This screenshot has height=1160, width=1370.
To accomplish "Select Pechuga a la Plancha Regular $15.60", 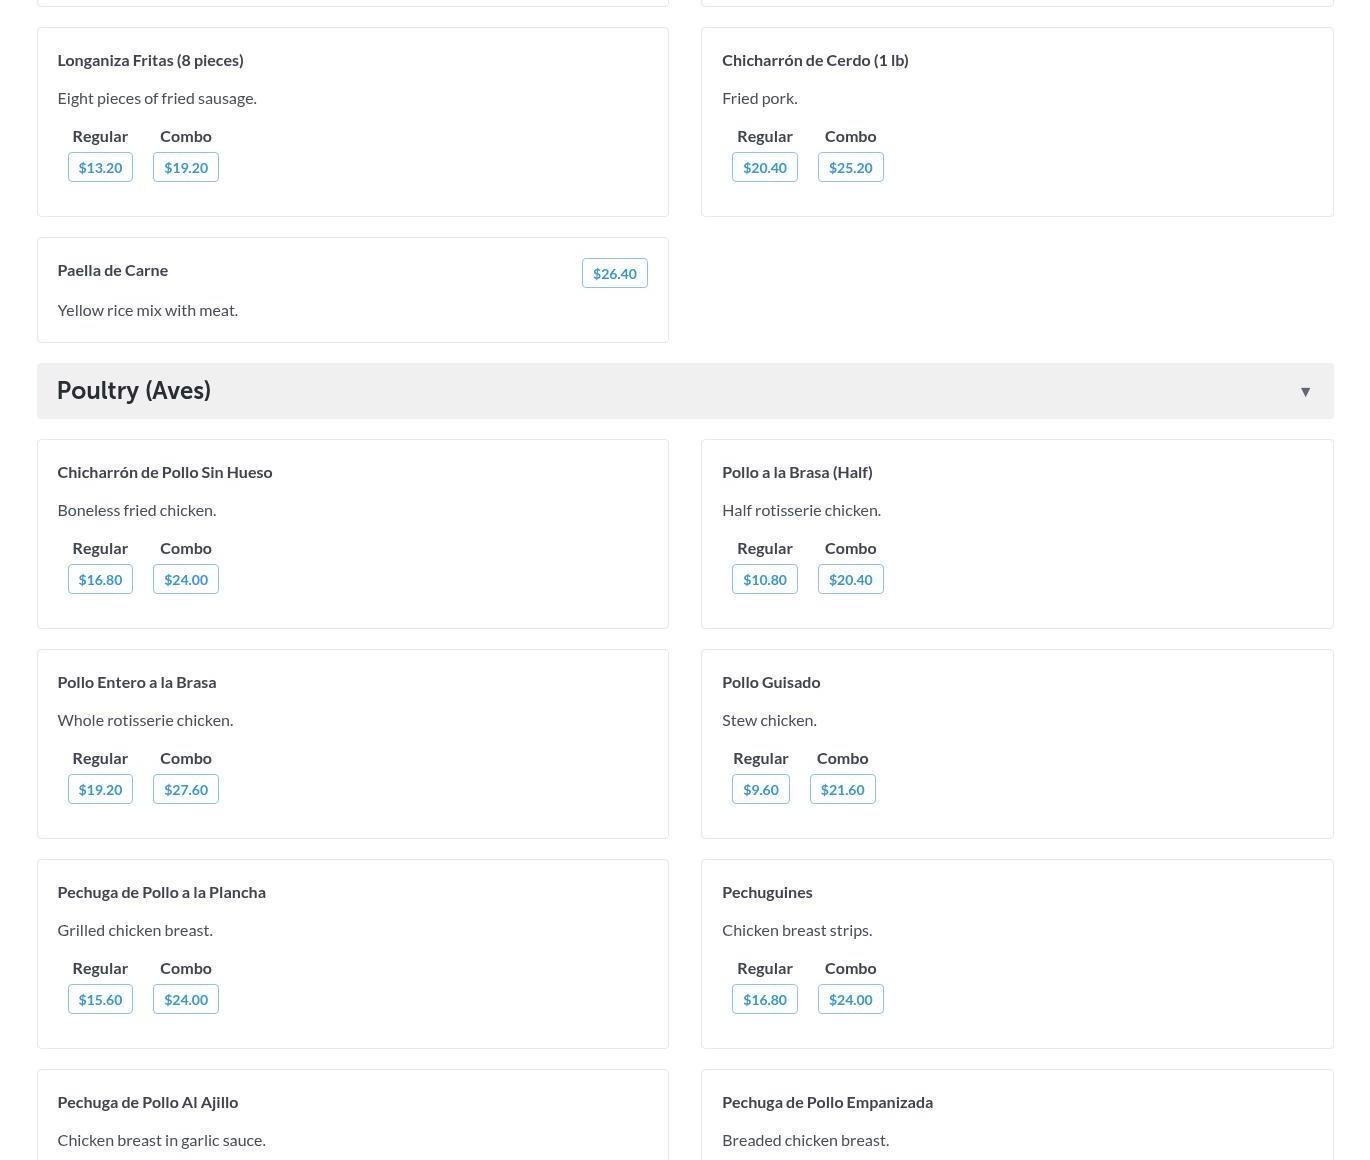I will point(100,999).
